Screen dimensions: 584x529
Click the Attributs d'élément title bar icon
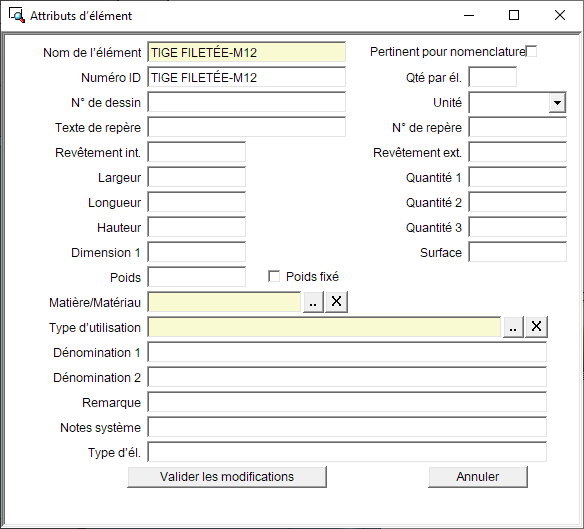17,16
